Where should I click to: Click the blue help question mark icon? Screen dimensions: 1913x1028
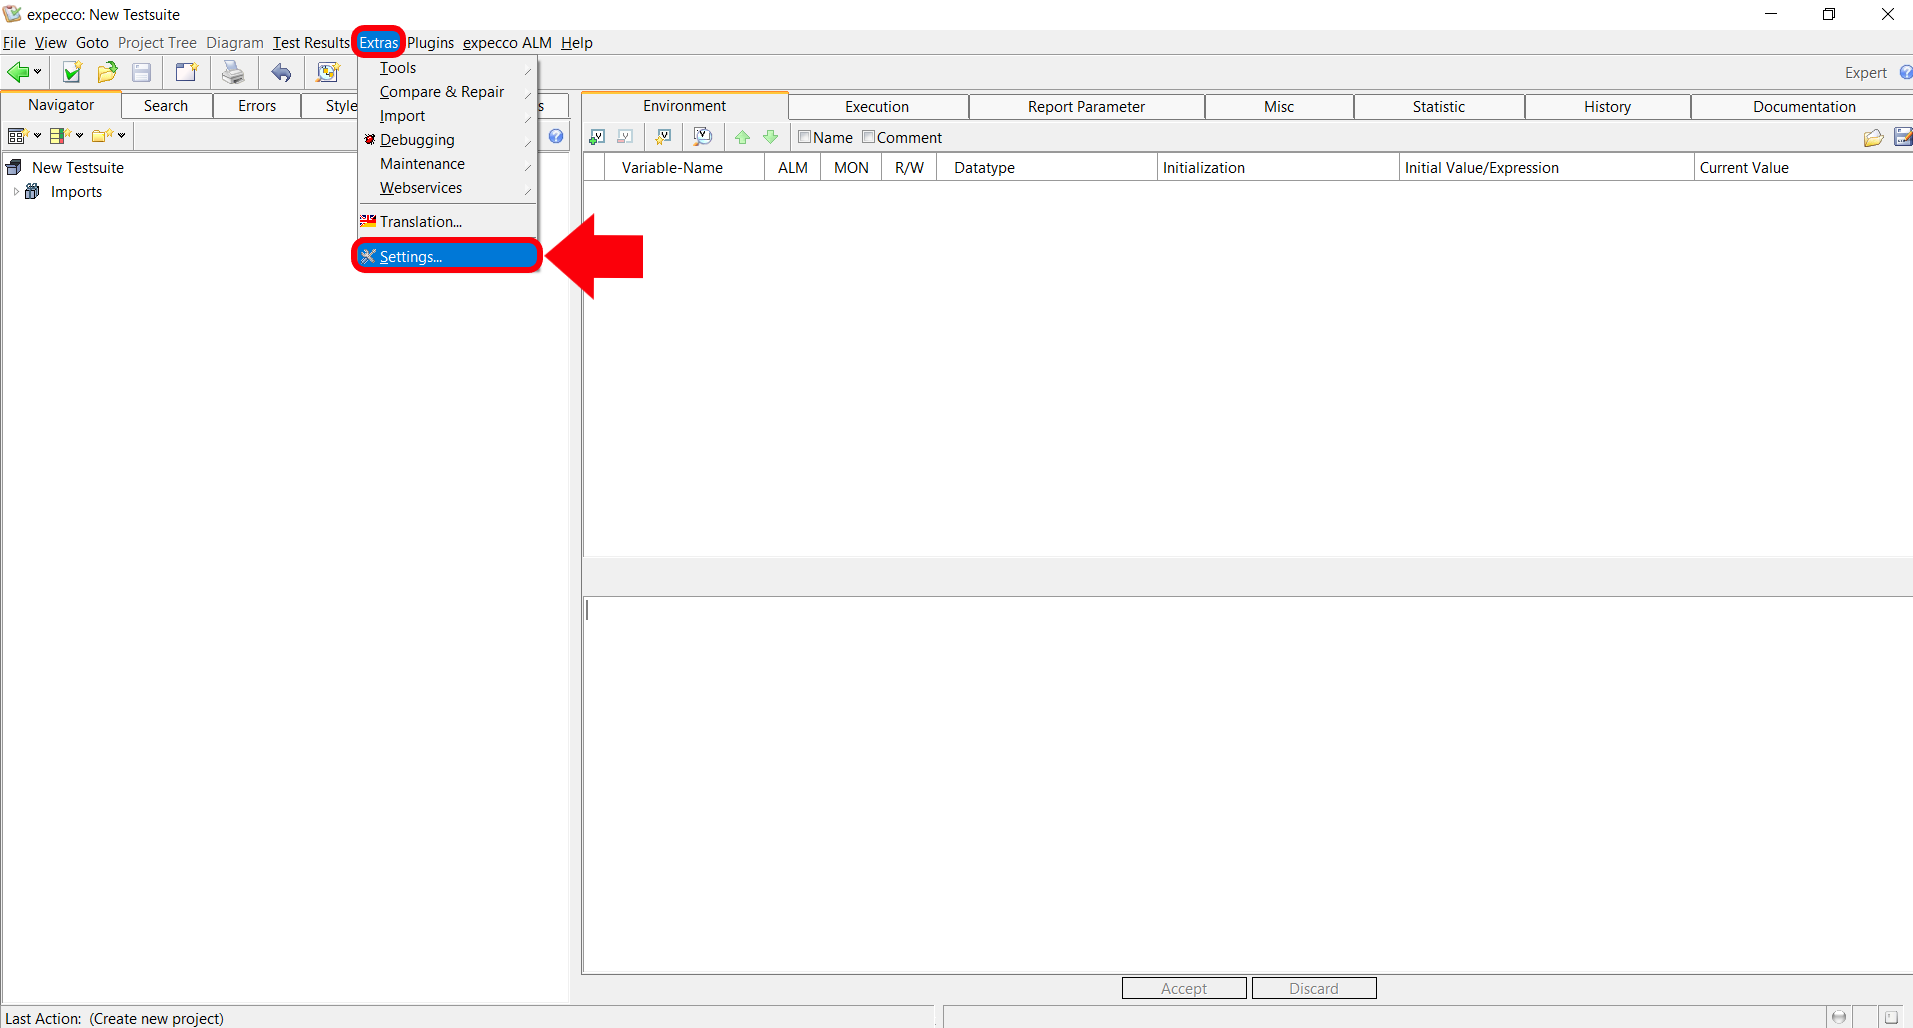[556, 137]
